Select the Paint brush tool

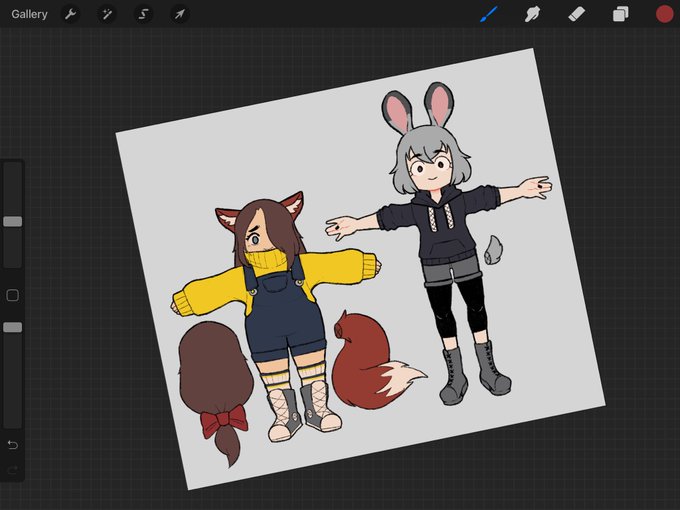point(489,14)
